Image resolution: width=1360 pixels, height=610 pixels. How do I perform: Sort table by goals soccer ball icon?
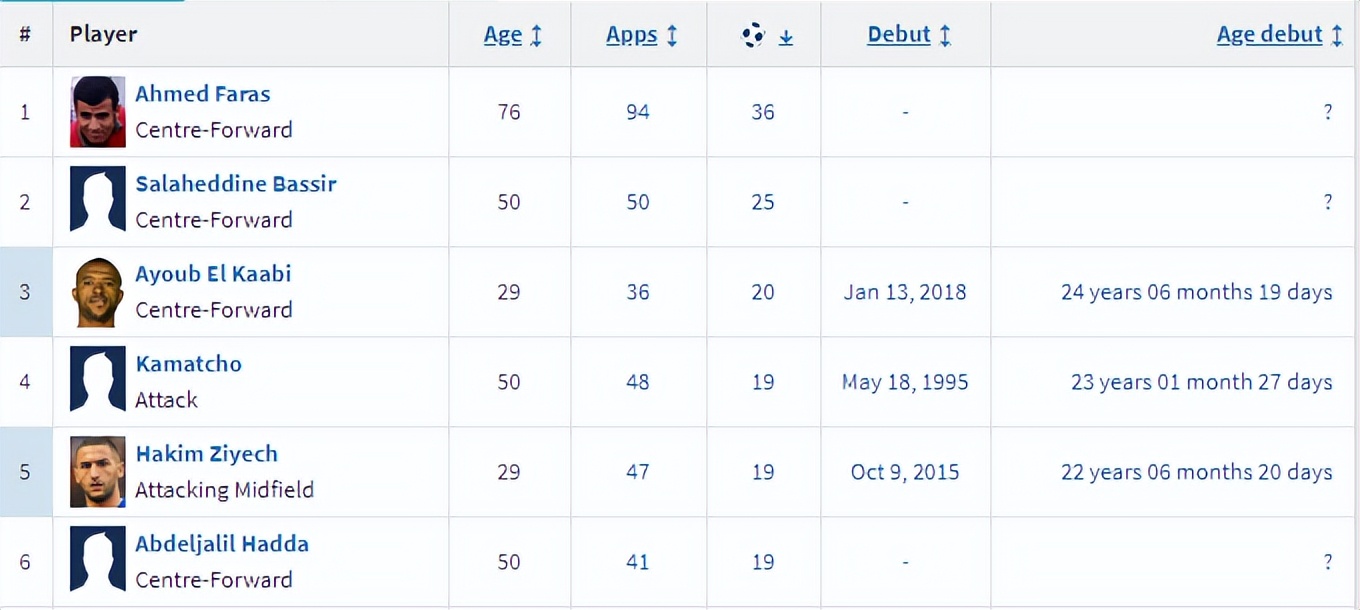pos(753,36)
